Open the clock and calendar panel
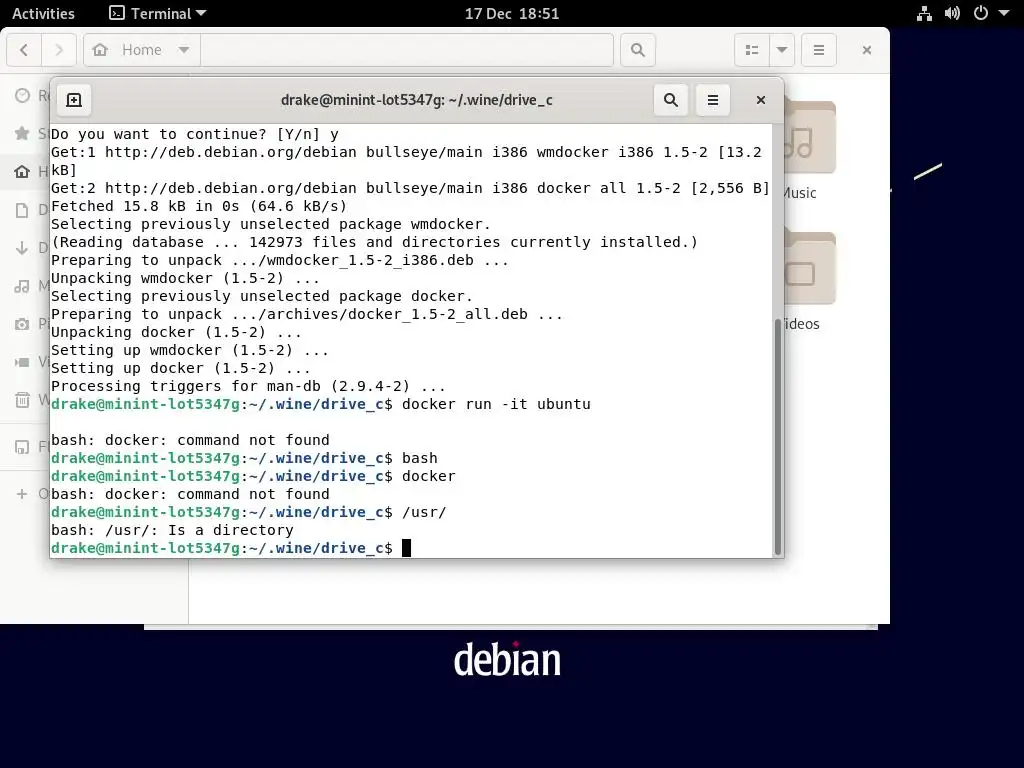This screenshot has width=1024, height=768. tap(512, 14)
